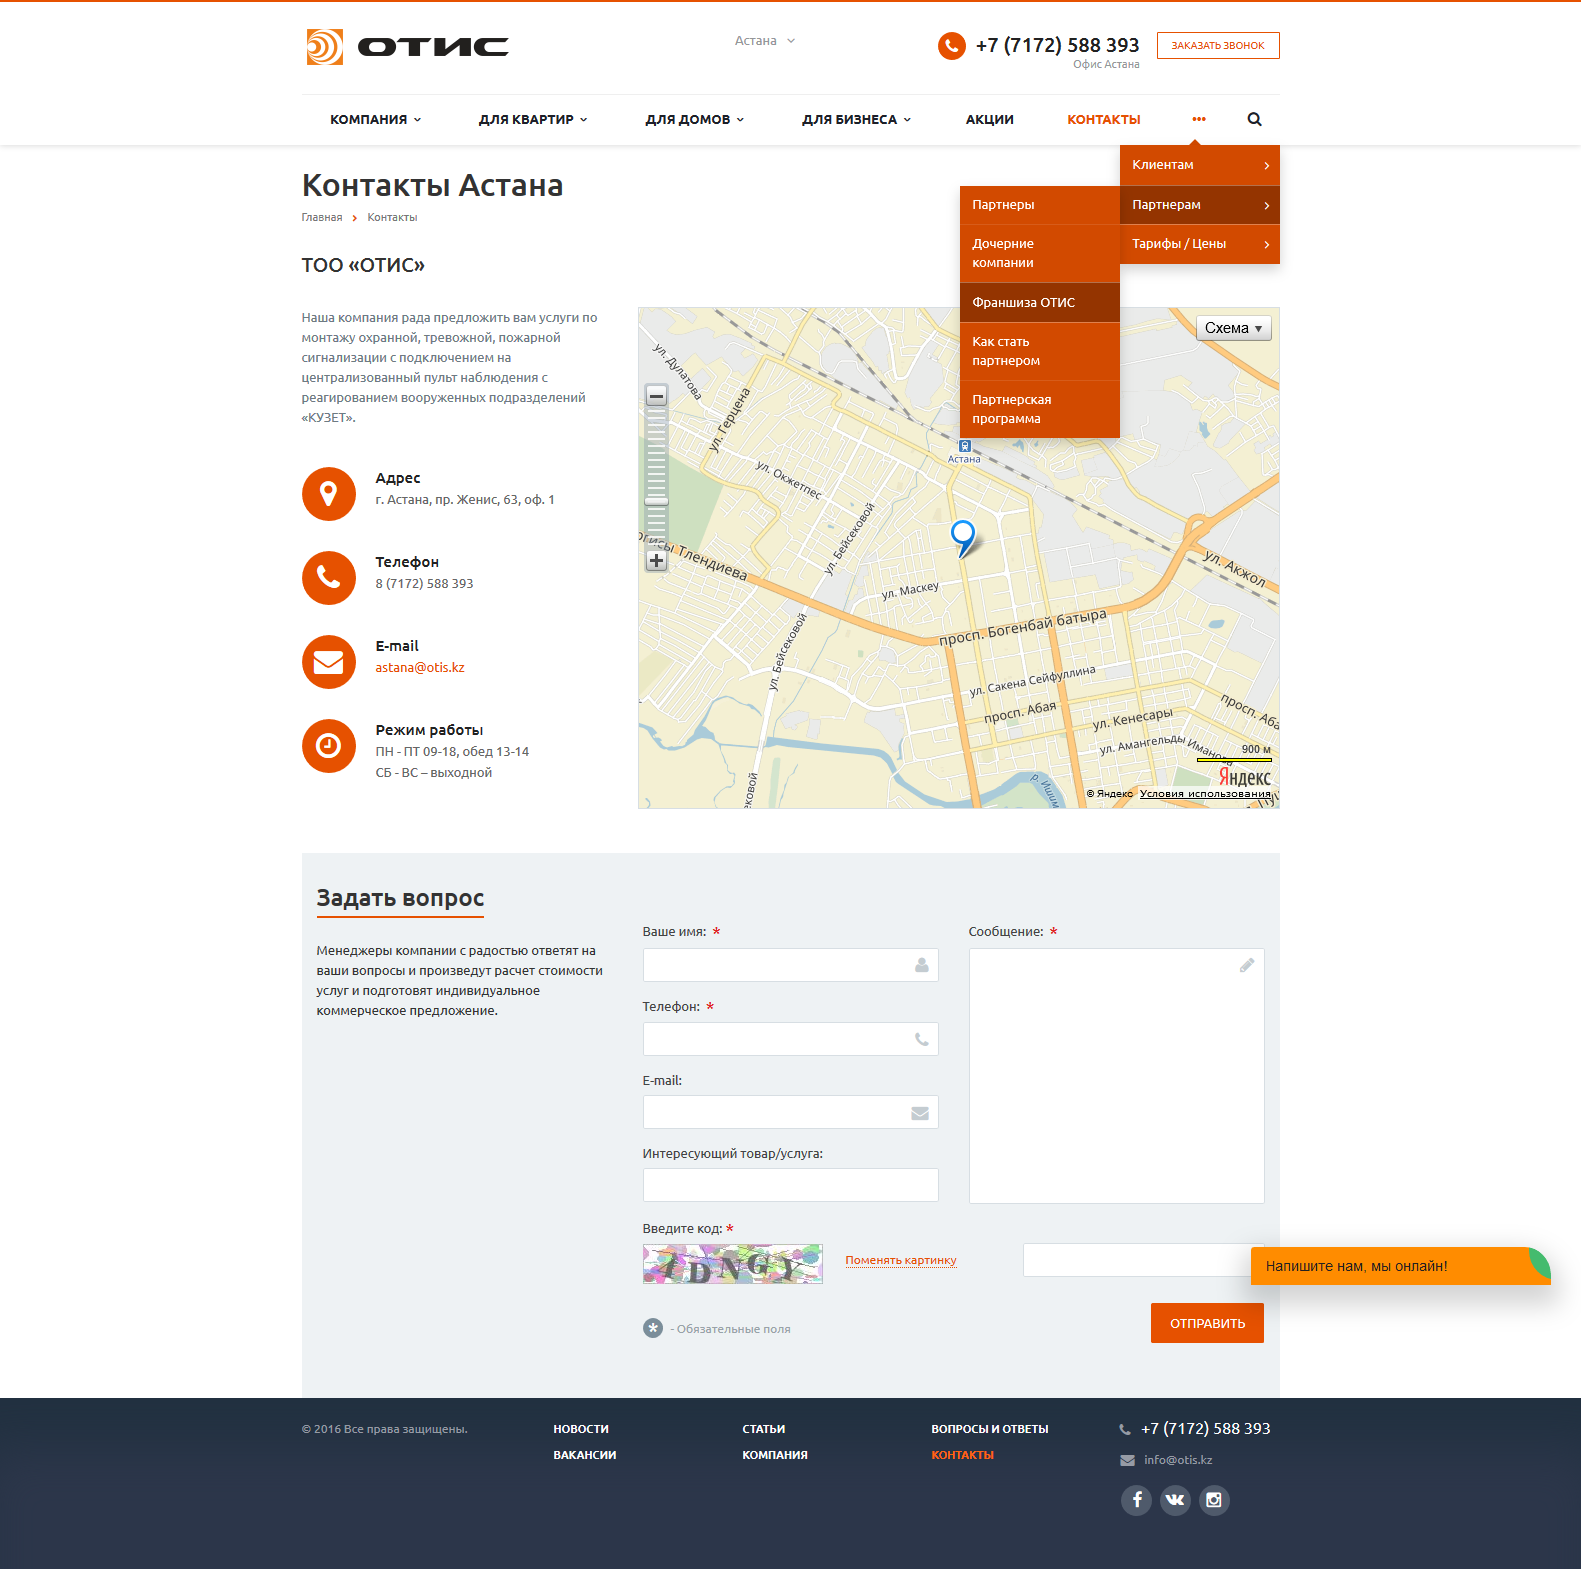Viewport: 1581px width, 1569px height.
Task: Click the address location pin icon
Action: coord(329,494)
